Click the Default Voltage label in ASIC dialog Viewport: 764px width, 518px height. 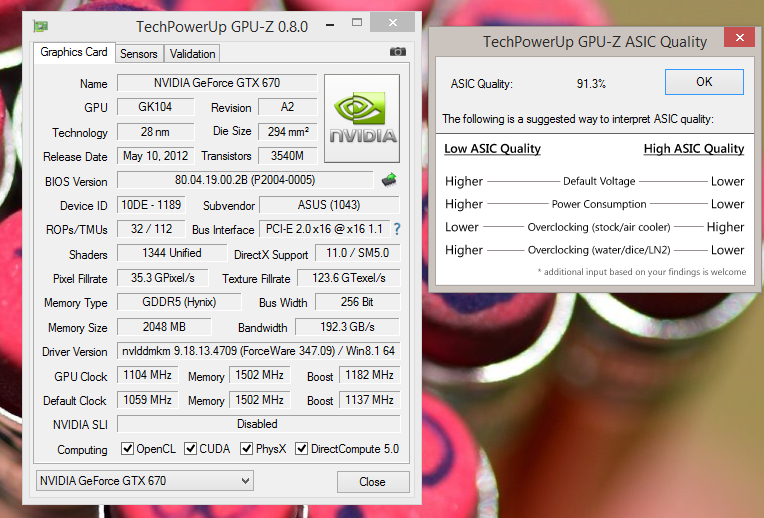pyautogui.click(x=599, y=181)
